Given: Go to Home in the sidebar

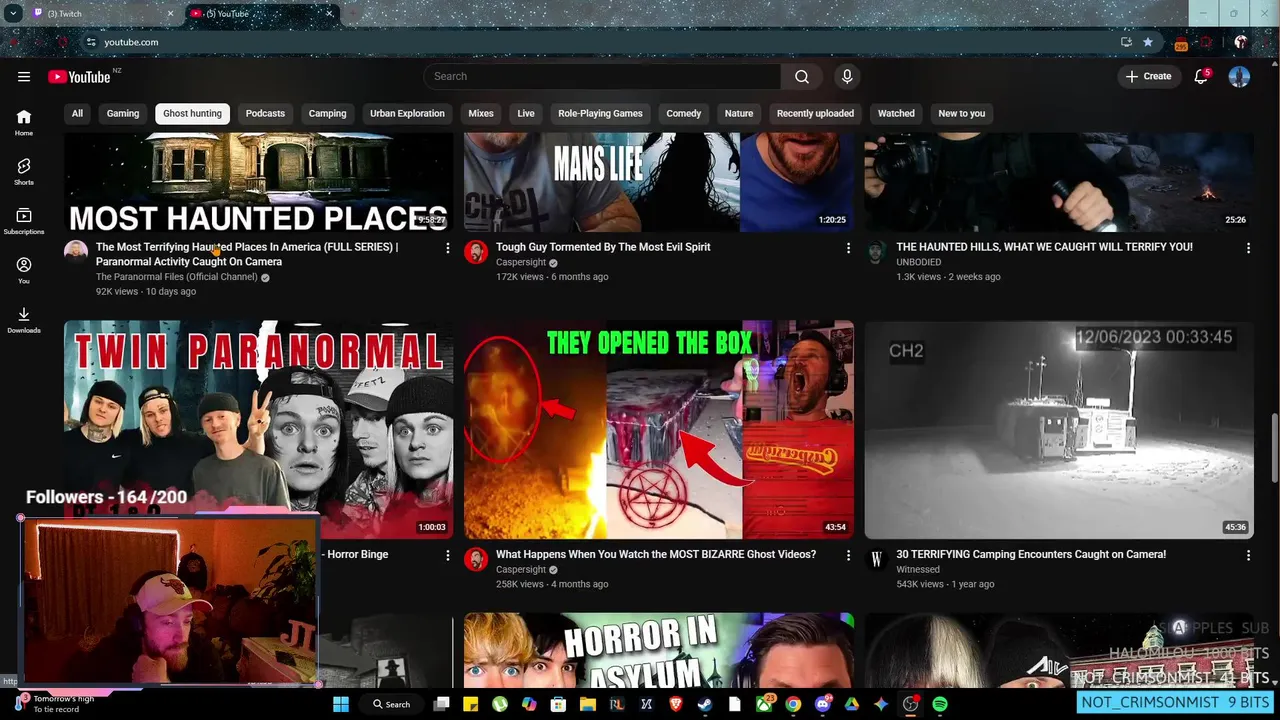Looking at the screenshot, I should 24,122.
